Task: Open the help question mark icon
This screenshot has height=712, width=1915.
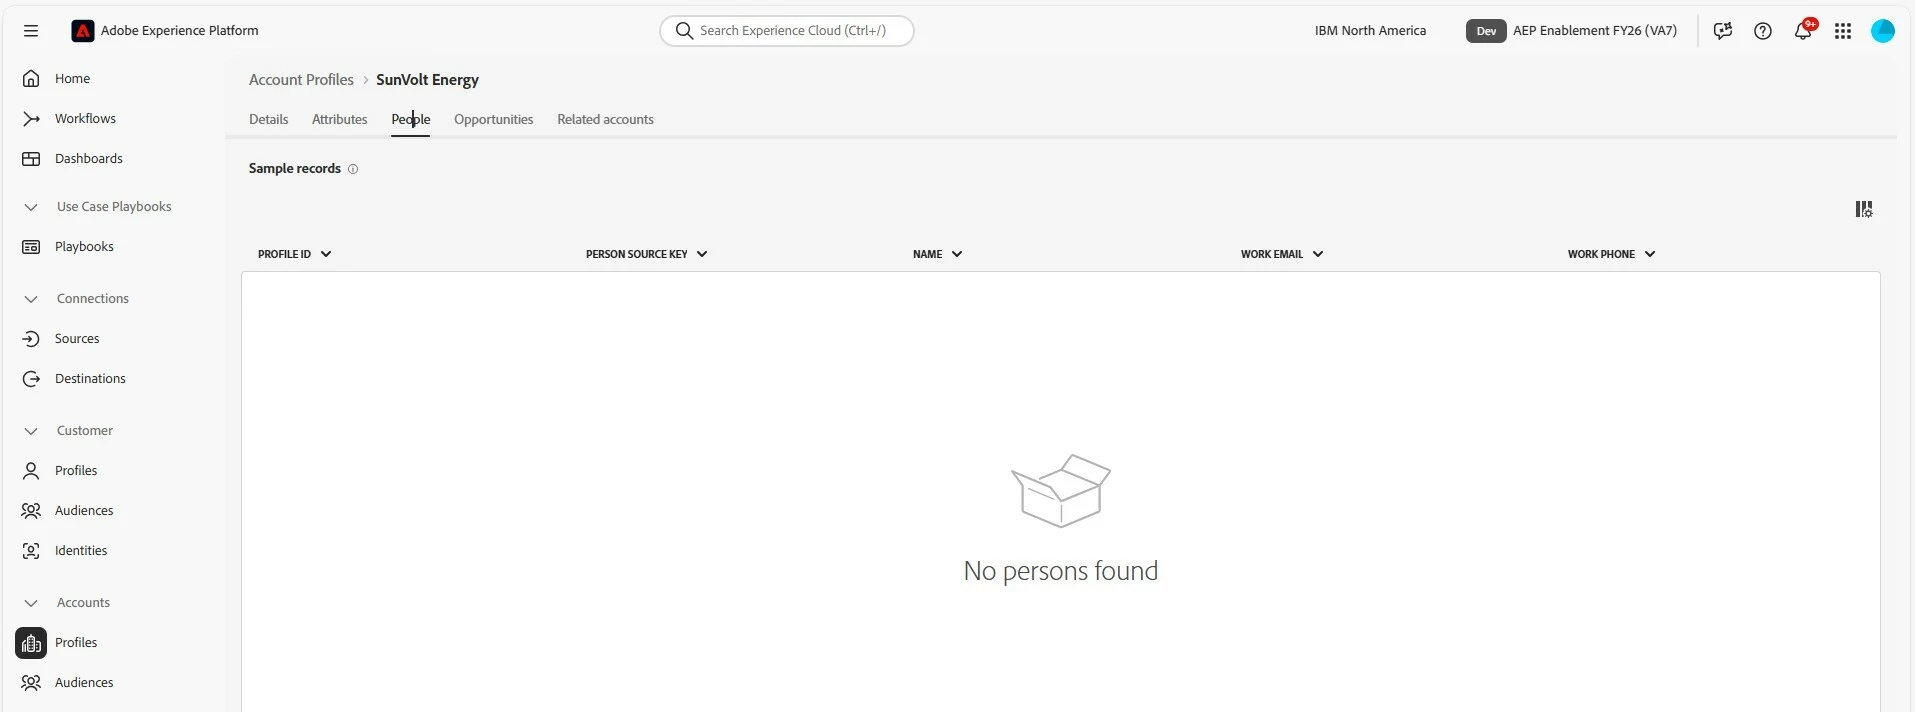Action: 1763,31
